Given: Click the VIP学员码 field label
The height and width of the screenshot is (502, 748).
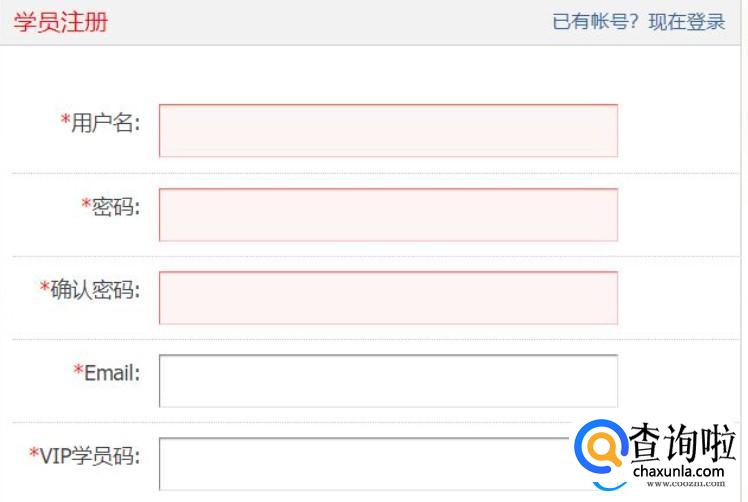Looking at the screenshot, I should click(89, 456).
